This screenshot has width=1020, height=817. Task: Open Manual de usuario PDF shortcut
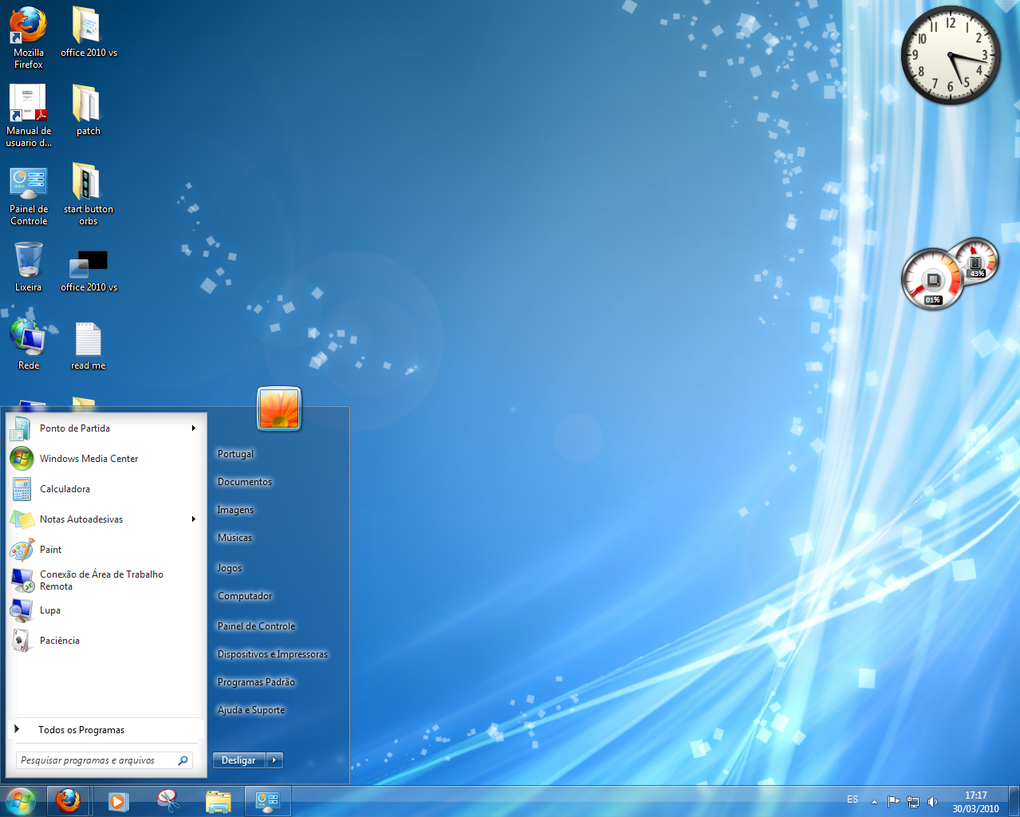tap(29, 116)
